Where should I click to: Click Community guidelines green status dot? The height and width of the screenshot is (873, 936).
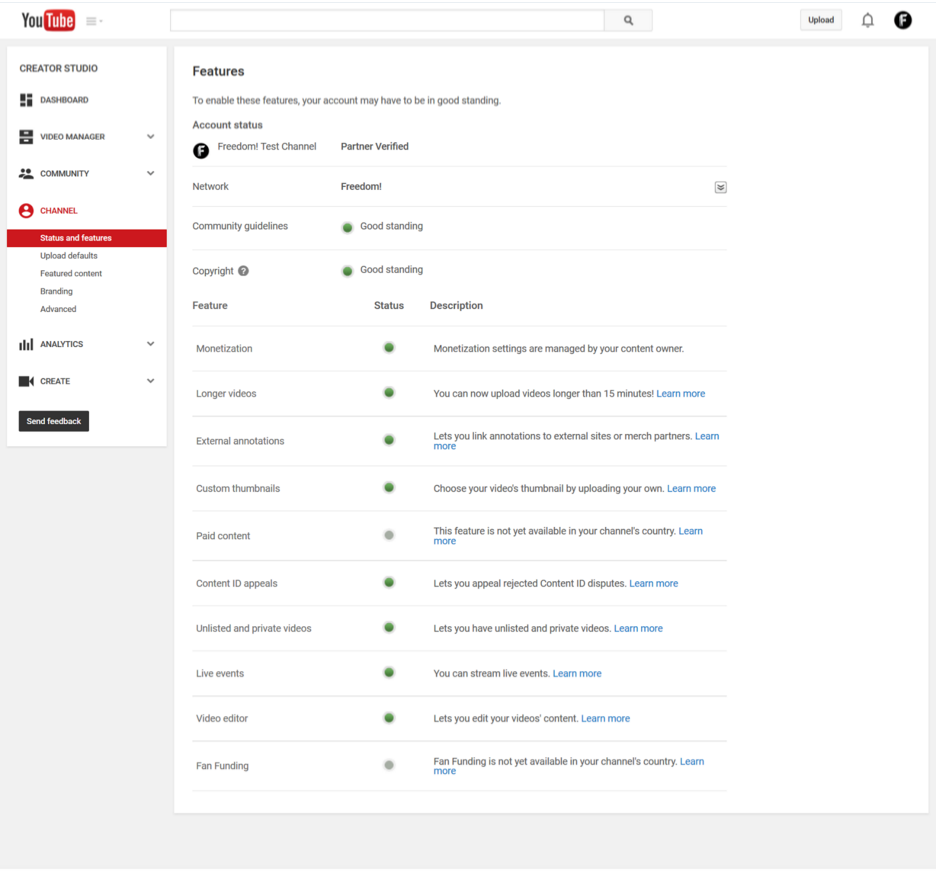click(347, 228)
